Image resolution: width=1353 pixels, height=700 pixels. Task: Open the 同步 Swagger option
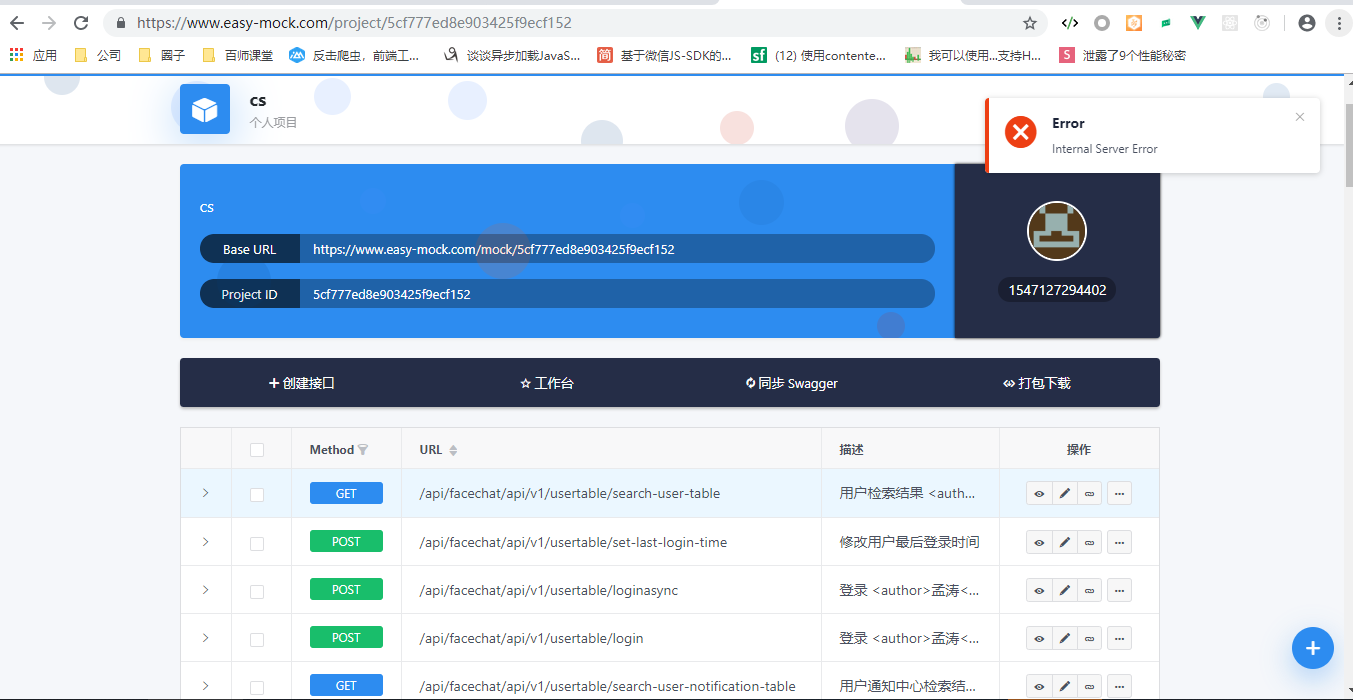[x=791, y=382]
